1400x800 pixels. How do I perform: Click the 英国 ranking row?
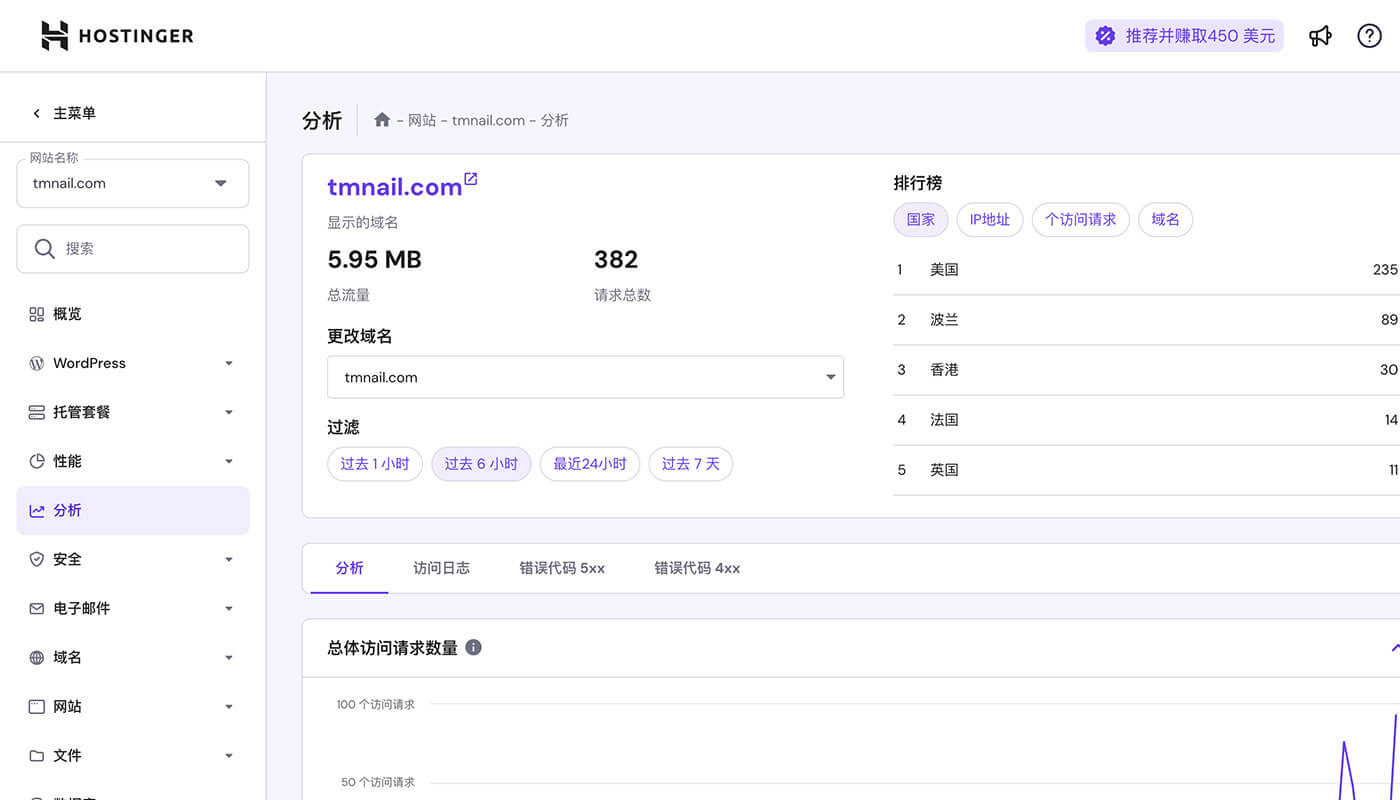tap(1146, 470)
